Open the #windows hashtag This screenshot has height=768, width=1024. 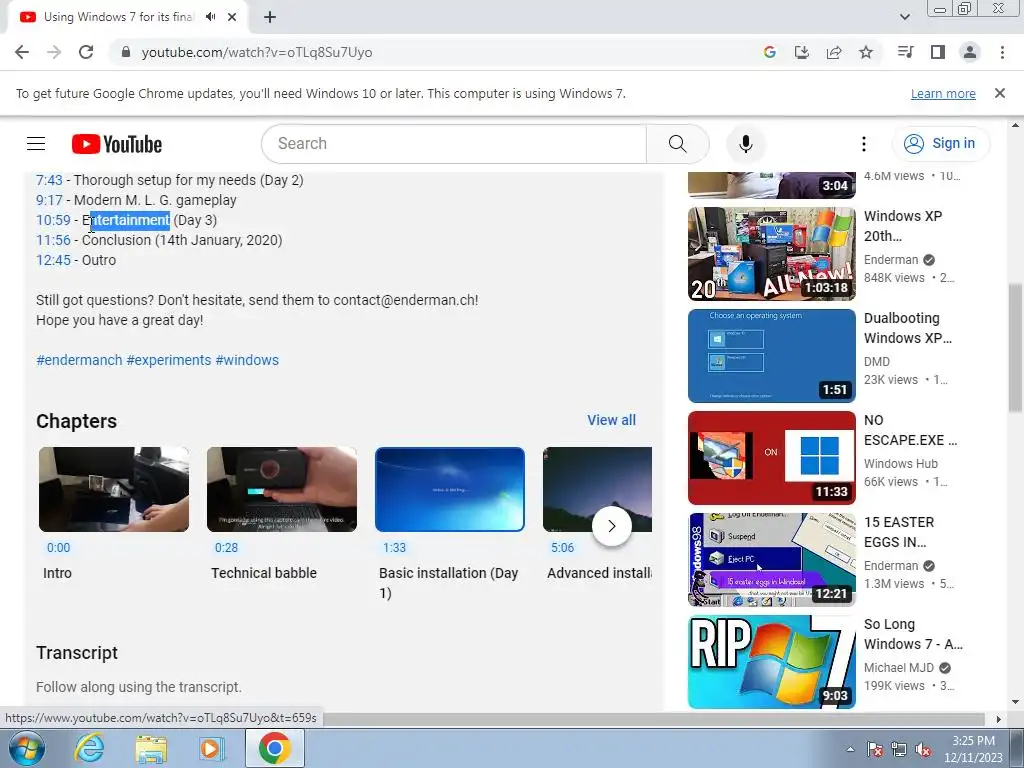(x=247, y=360)
